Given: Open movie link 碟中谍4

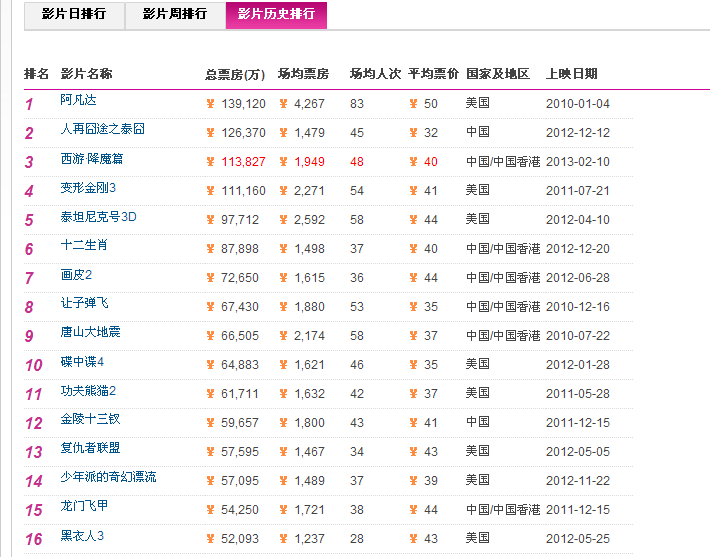Looking at the screenshot, I should point(82,361).
